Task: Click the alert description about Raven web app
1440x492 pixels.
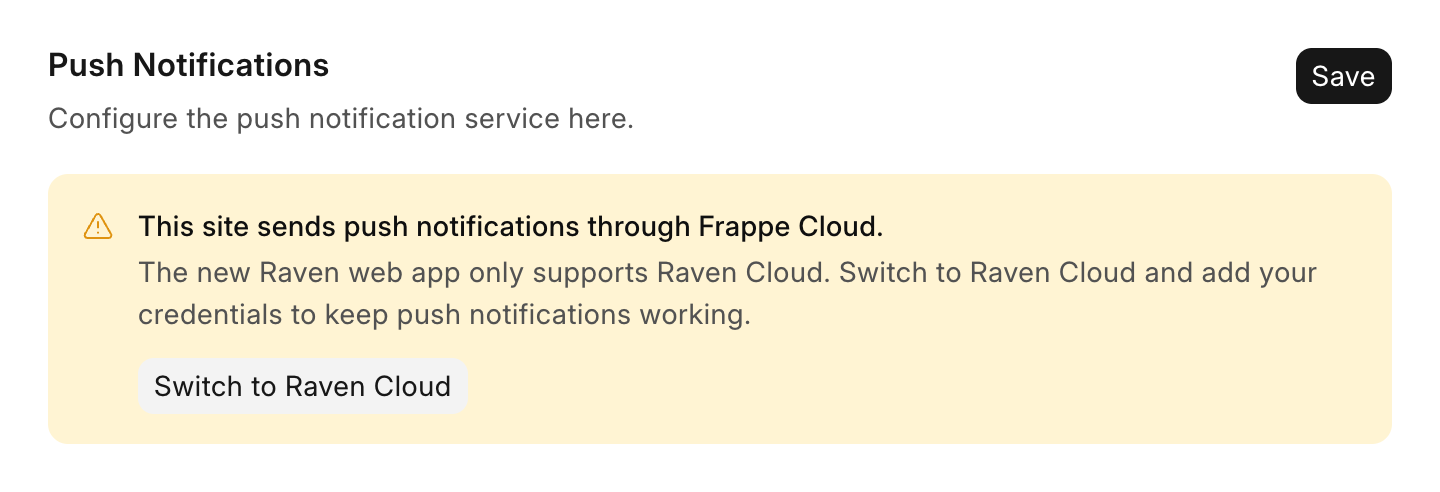Action: [x=727, y=294]
